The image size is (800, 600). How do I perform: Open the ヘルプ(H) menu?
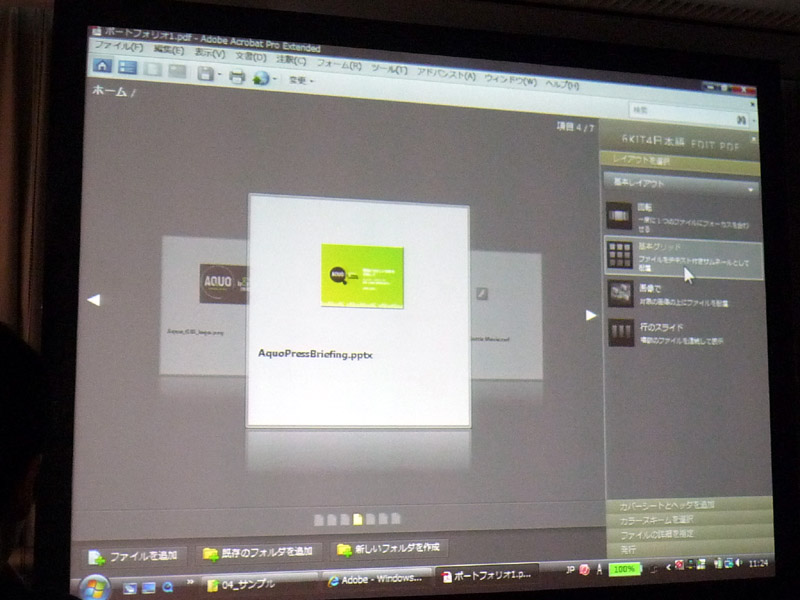[x=562, y=84]
